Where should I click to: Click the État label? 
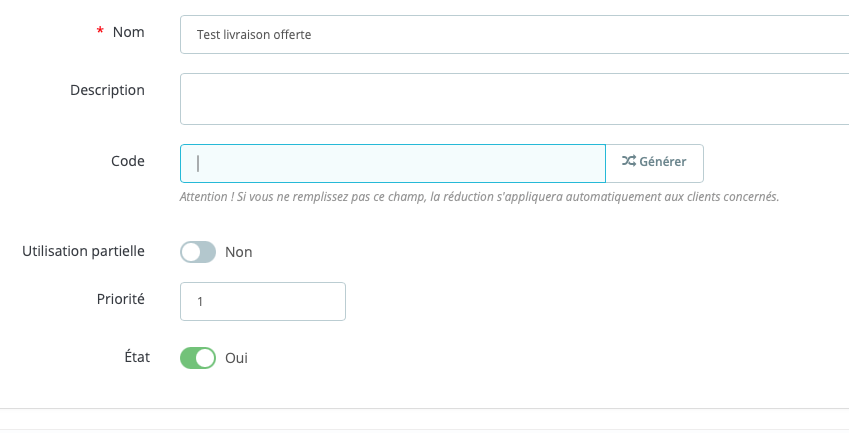coord(137,357)
